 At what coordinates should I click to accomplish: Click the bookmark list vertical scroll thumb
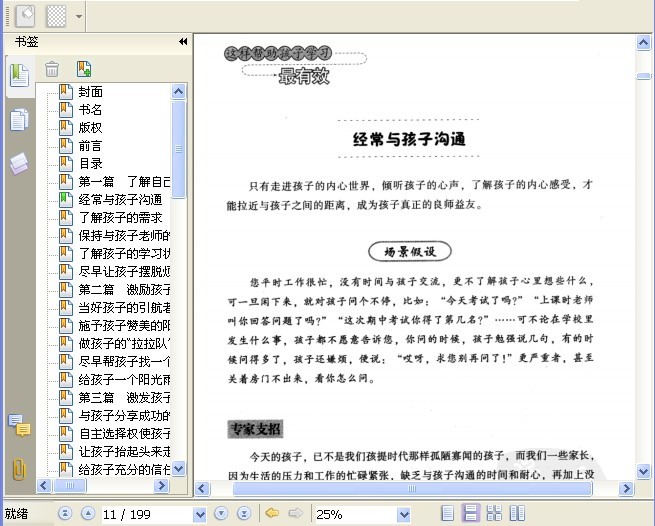(178, 149)
